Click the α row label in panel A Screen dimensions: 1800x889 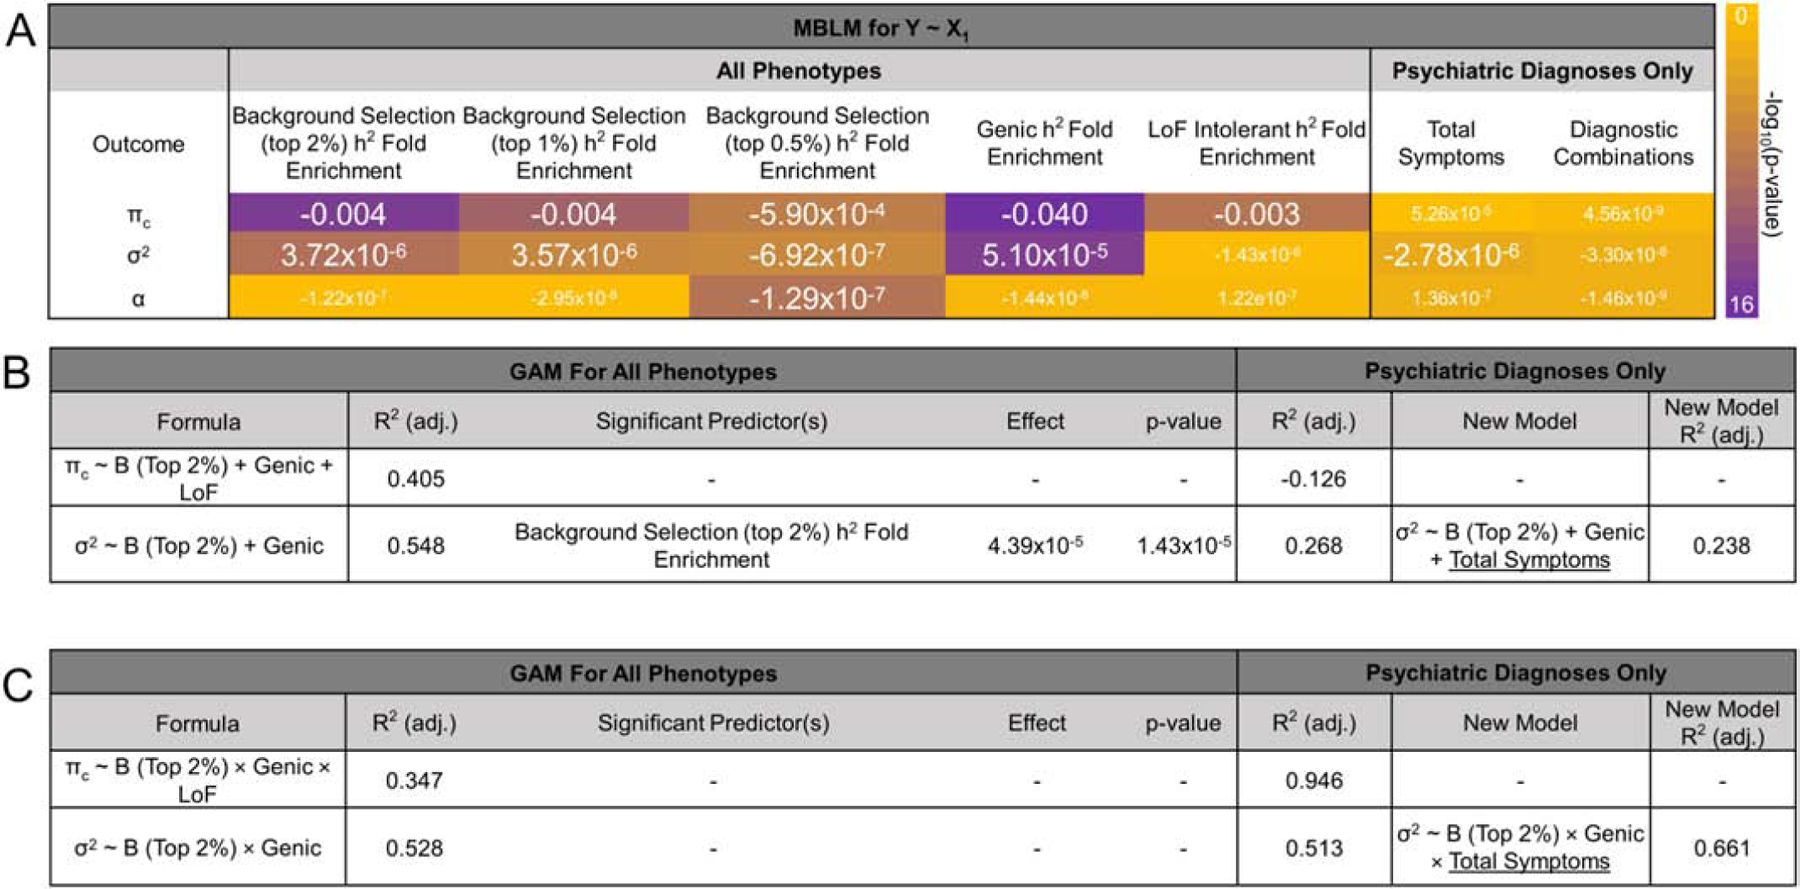click(x=138, y=298)
